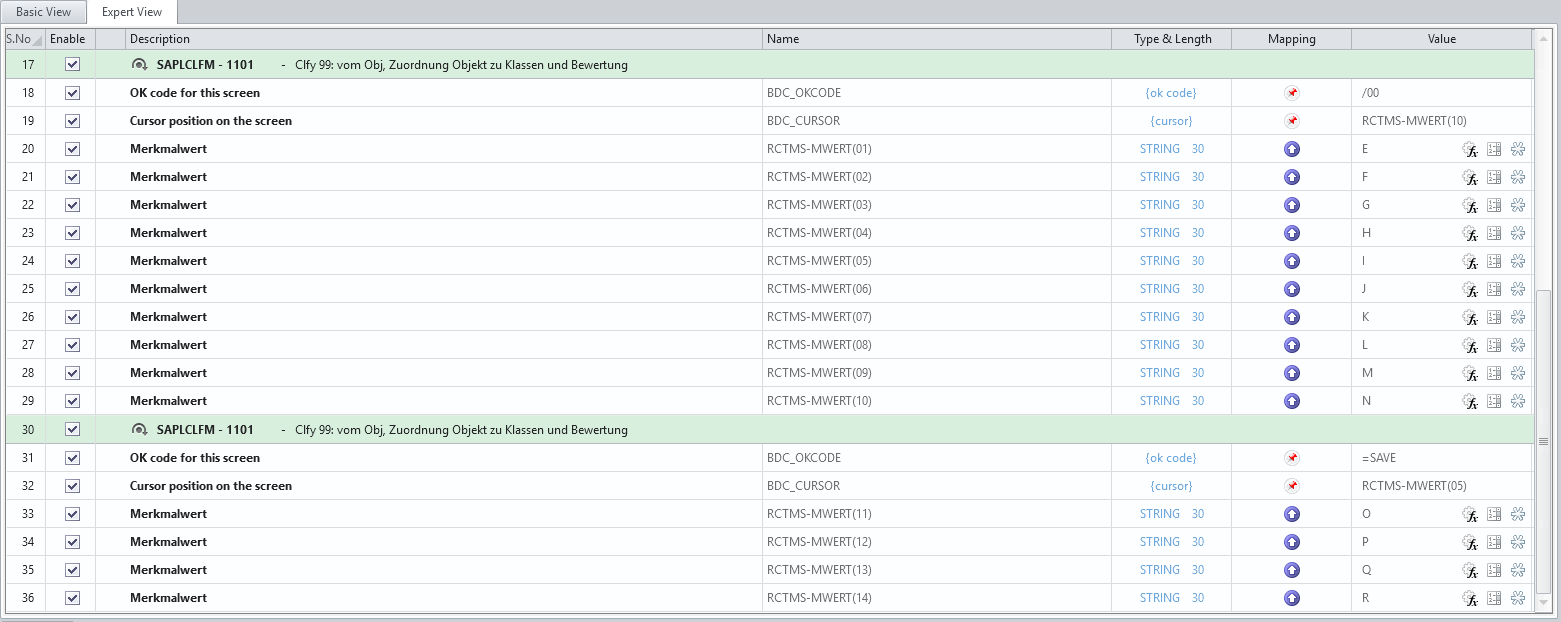
Task: Click the fx icon on the Merkmalwert R row
Action: [x=1471, y=597]
